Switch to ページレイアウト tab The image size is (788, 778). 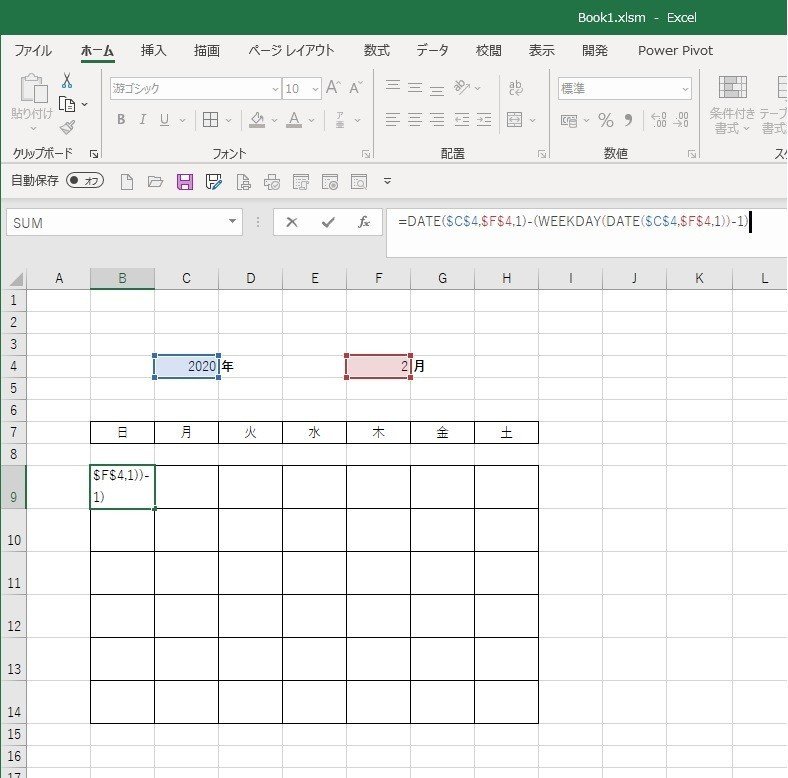(291, 50)
